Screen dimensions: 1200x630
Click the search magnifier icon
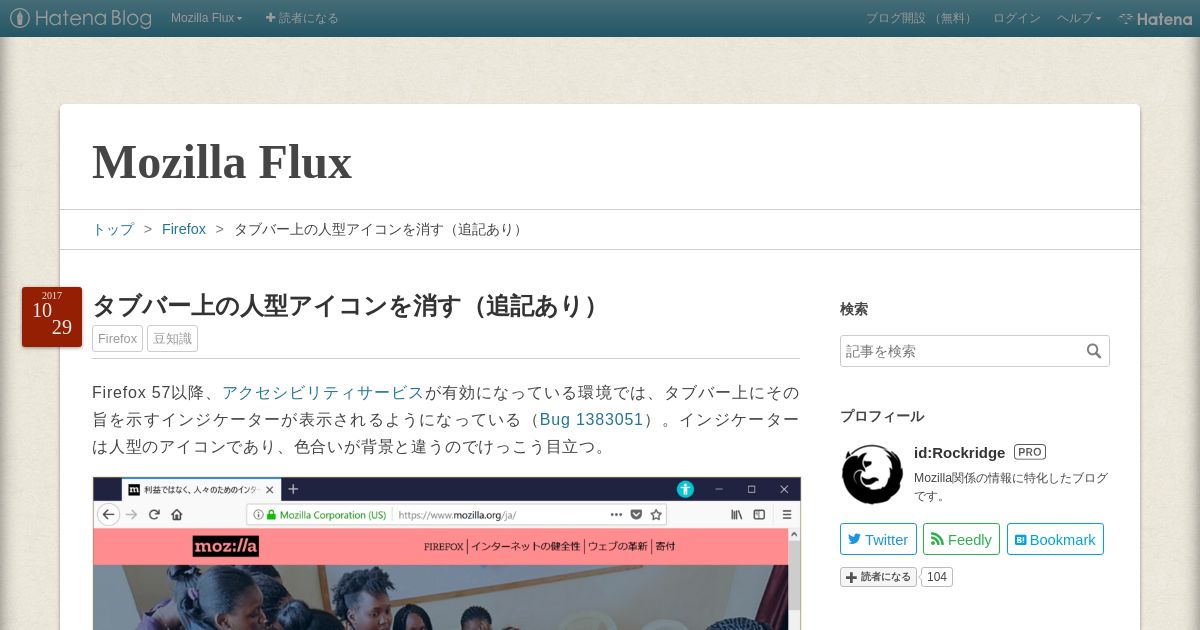click(1094, 351)
